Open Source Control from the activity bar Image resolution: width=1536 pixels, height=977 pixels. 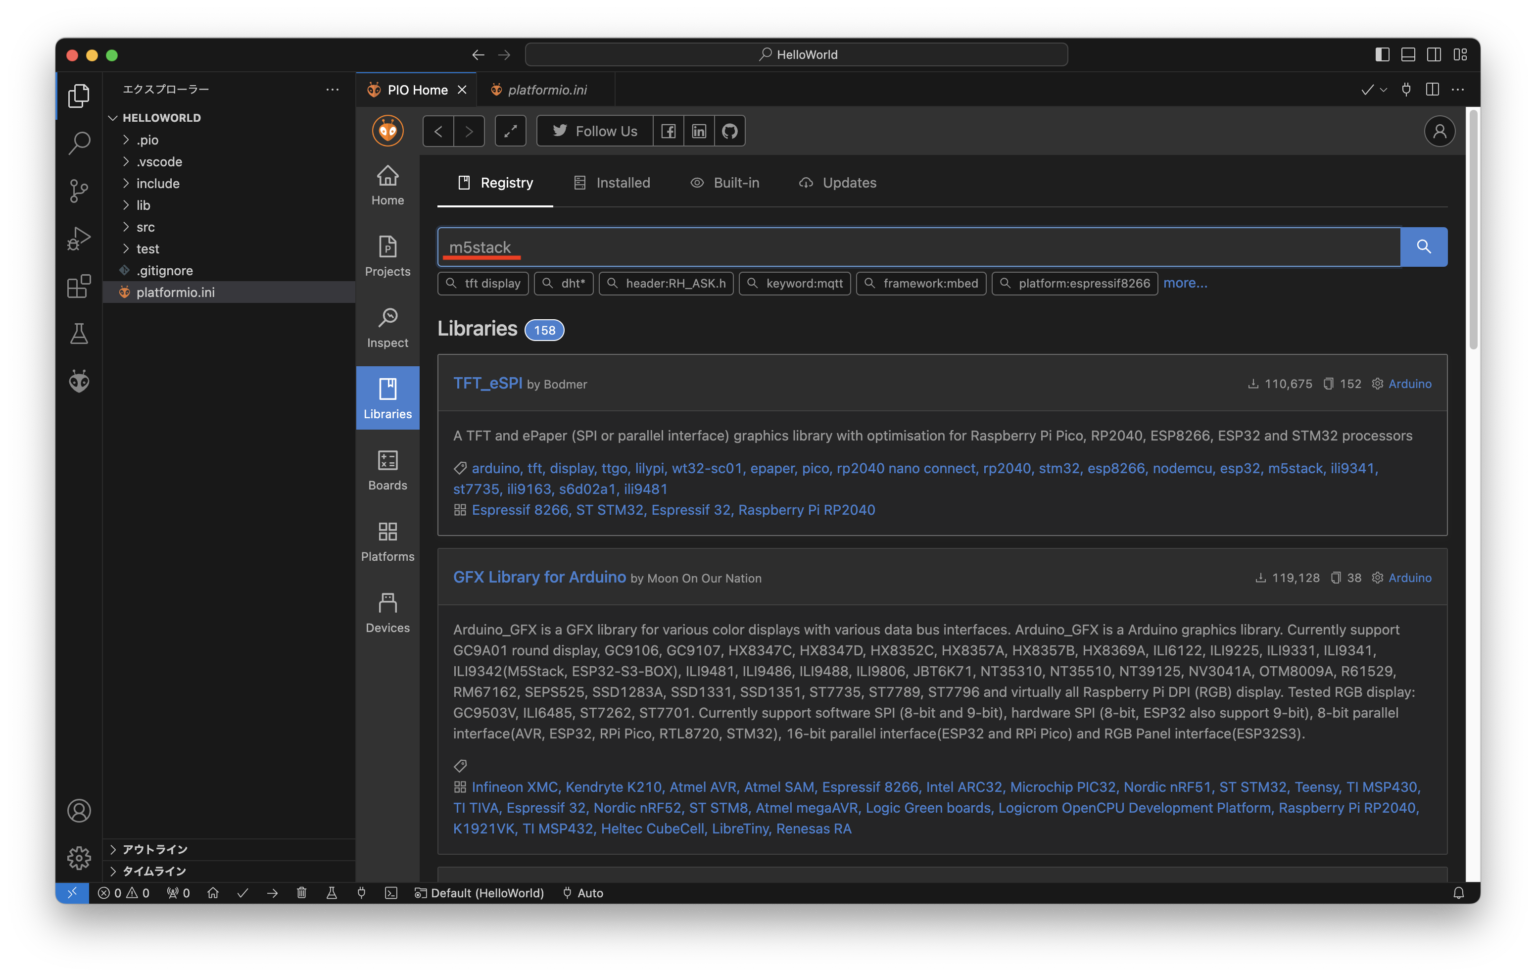tap(79, 191)
